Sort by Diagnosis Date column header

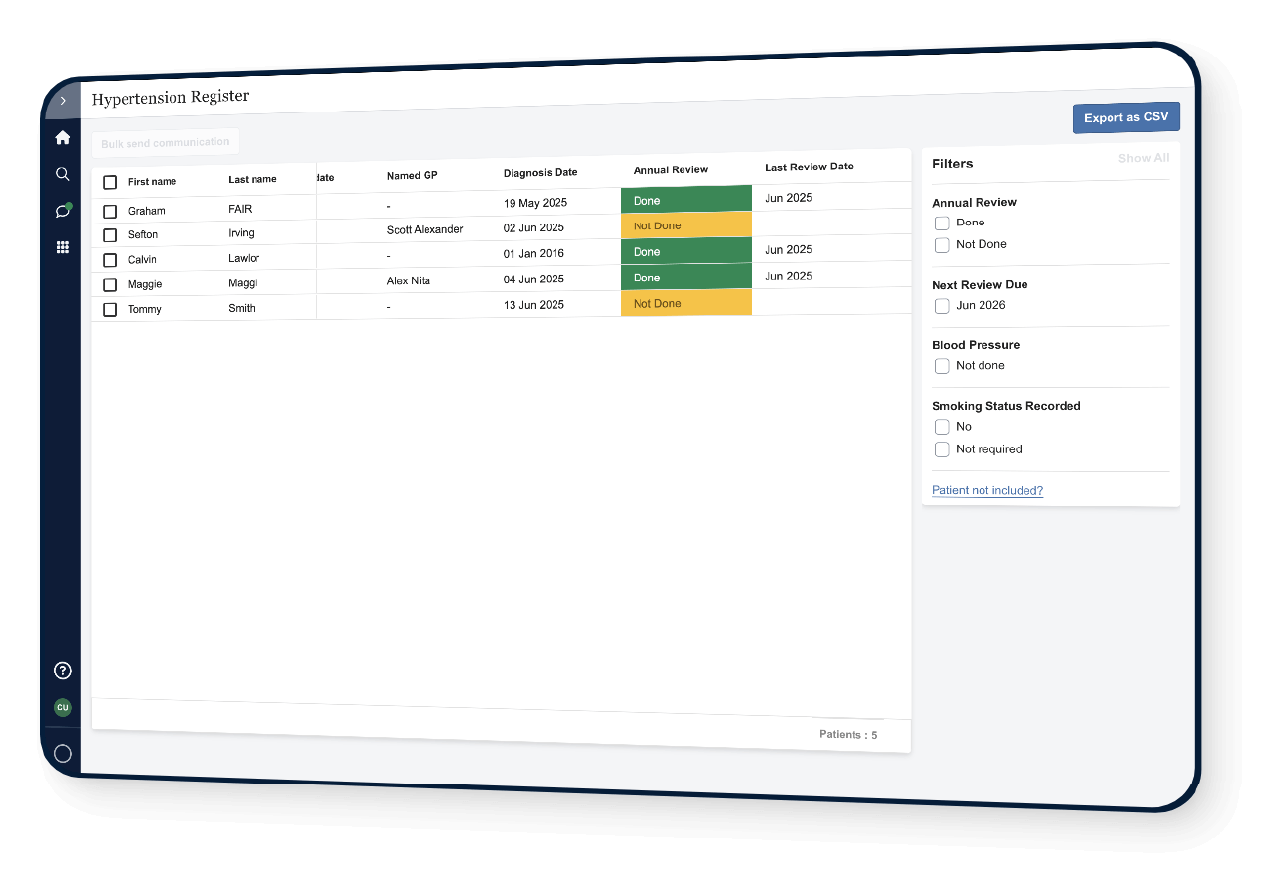[x=540, y=172]
